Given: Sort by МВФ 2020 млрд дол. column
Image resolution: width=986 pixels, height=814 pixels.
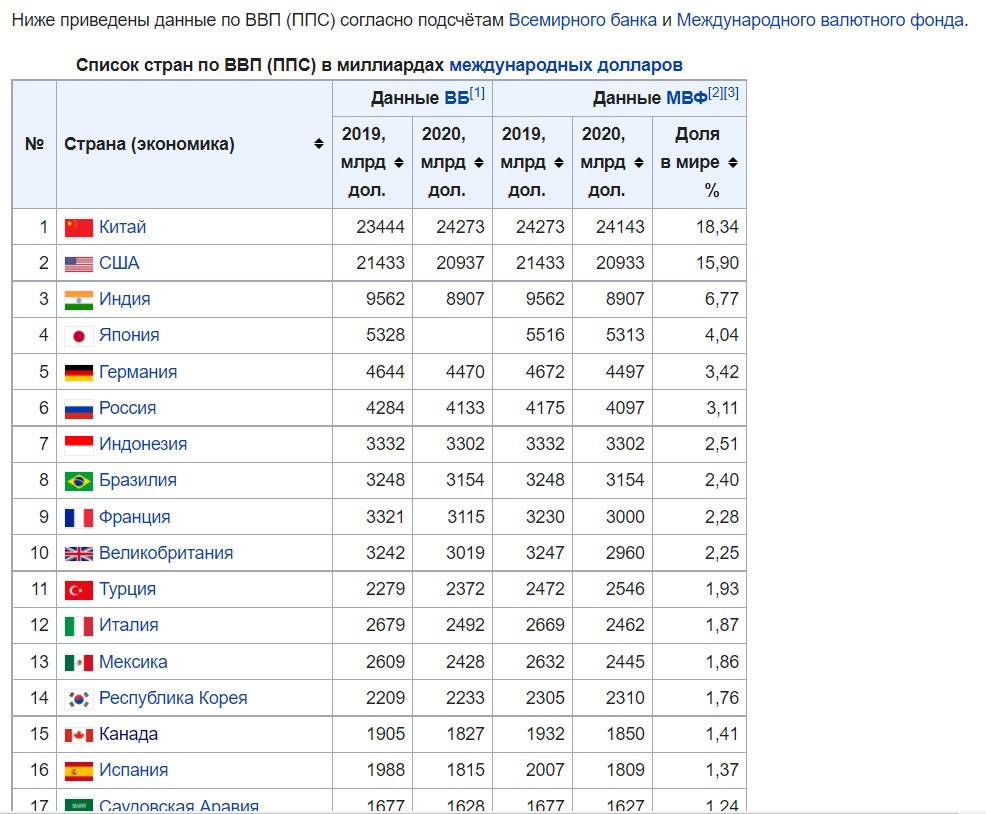Looking at the screenshot, I should (638, 163).
